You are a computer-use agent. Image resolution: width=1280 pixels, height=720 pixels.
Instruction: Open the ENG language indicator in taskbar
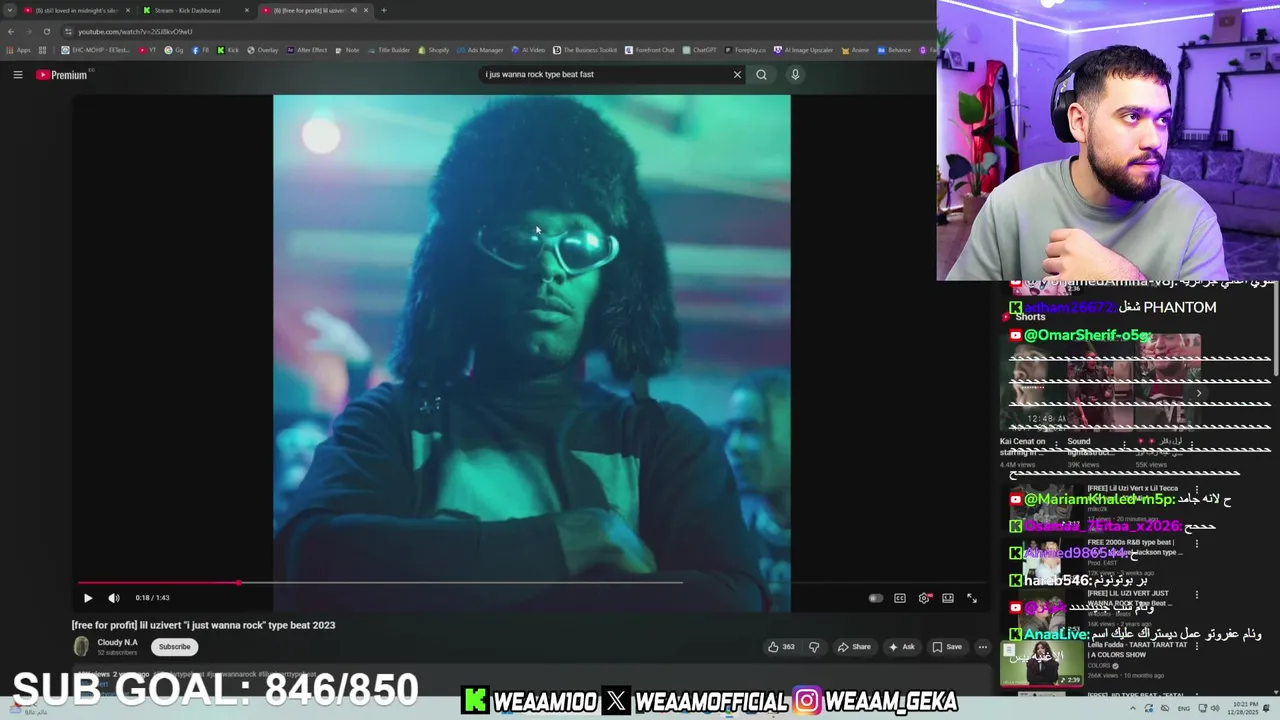(1184, 708)
